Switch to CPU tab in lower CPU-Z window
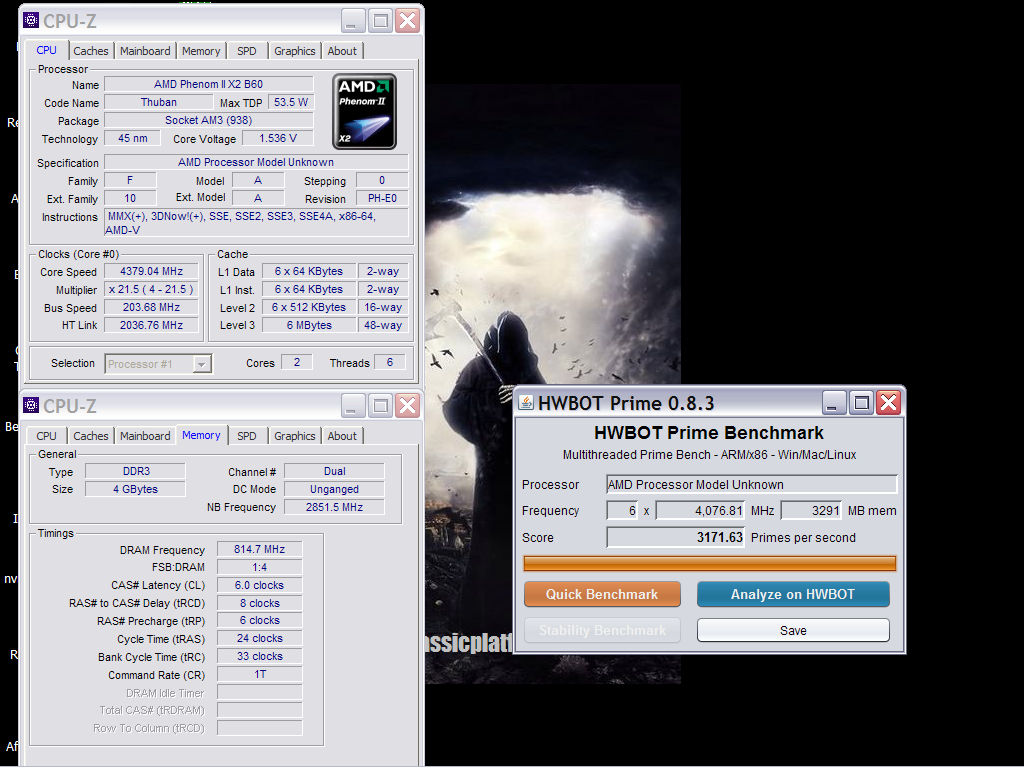 (x=46, y=436)
